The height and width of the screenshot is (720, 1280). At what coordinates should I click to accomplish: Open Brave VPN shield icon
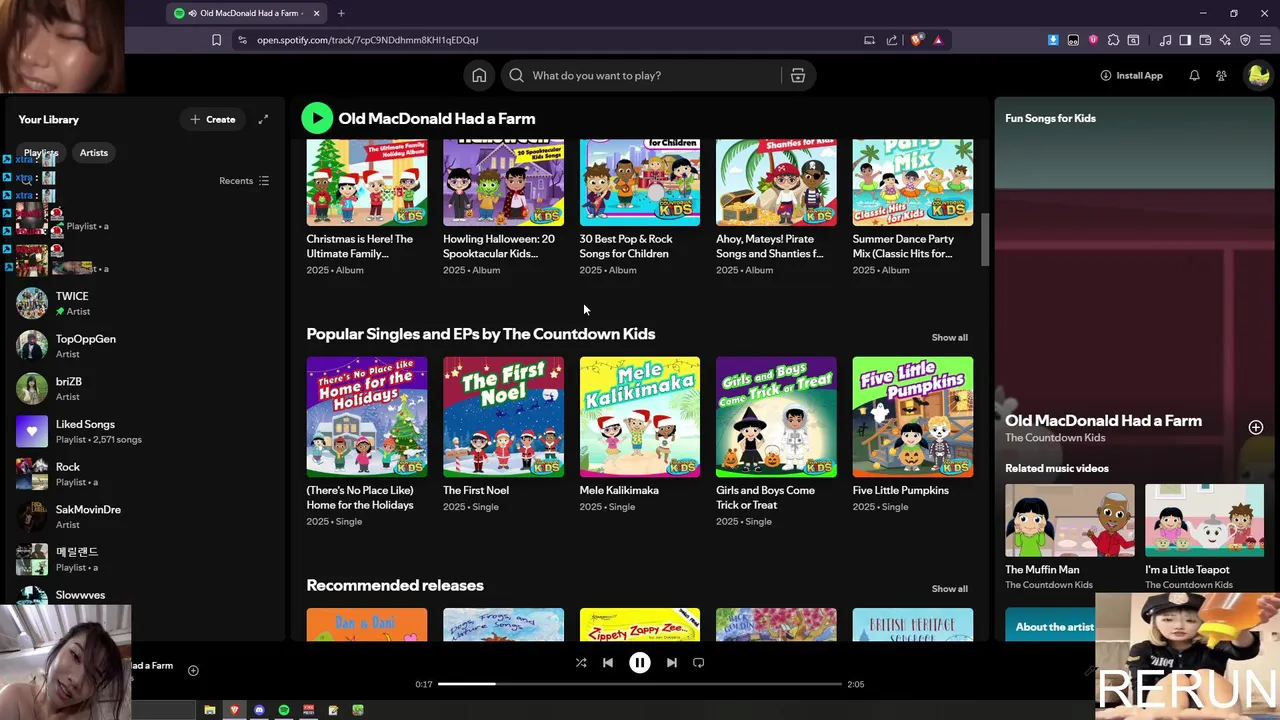(1245, 40)
